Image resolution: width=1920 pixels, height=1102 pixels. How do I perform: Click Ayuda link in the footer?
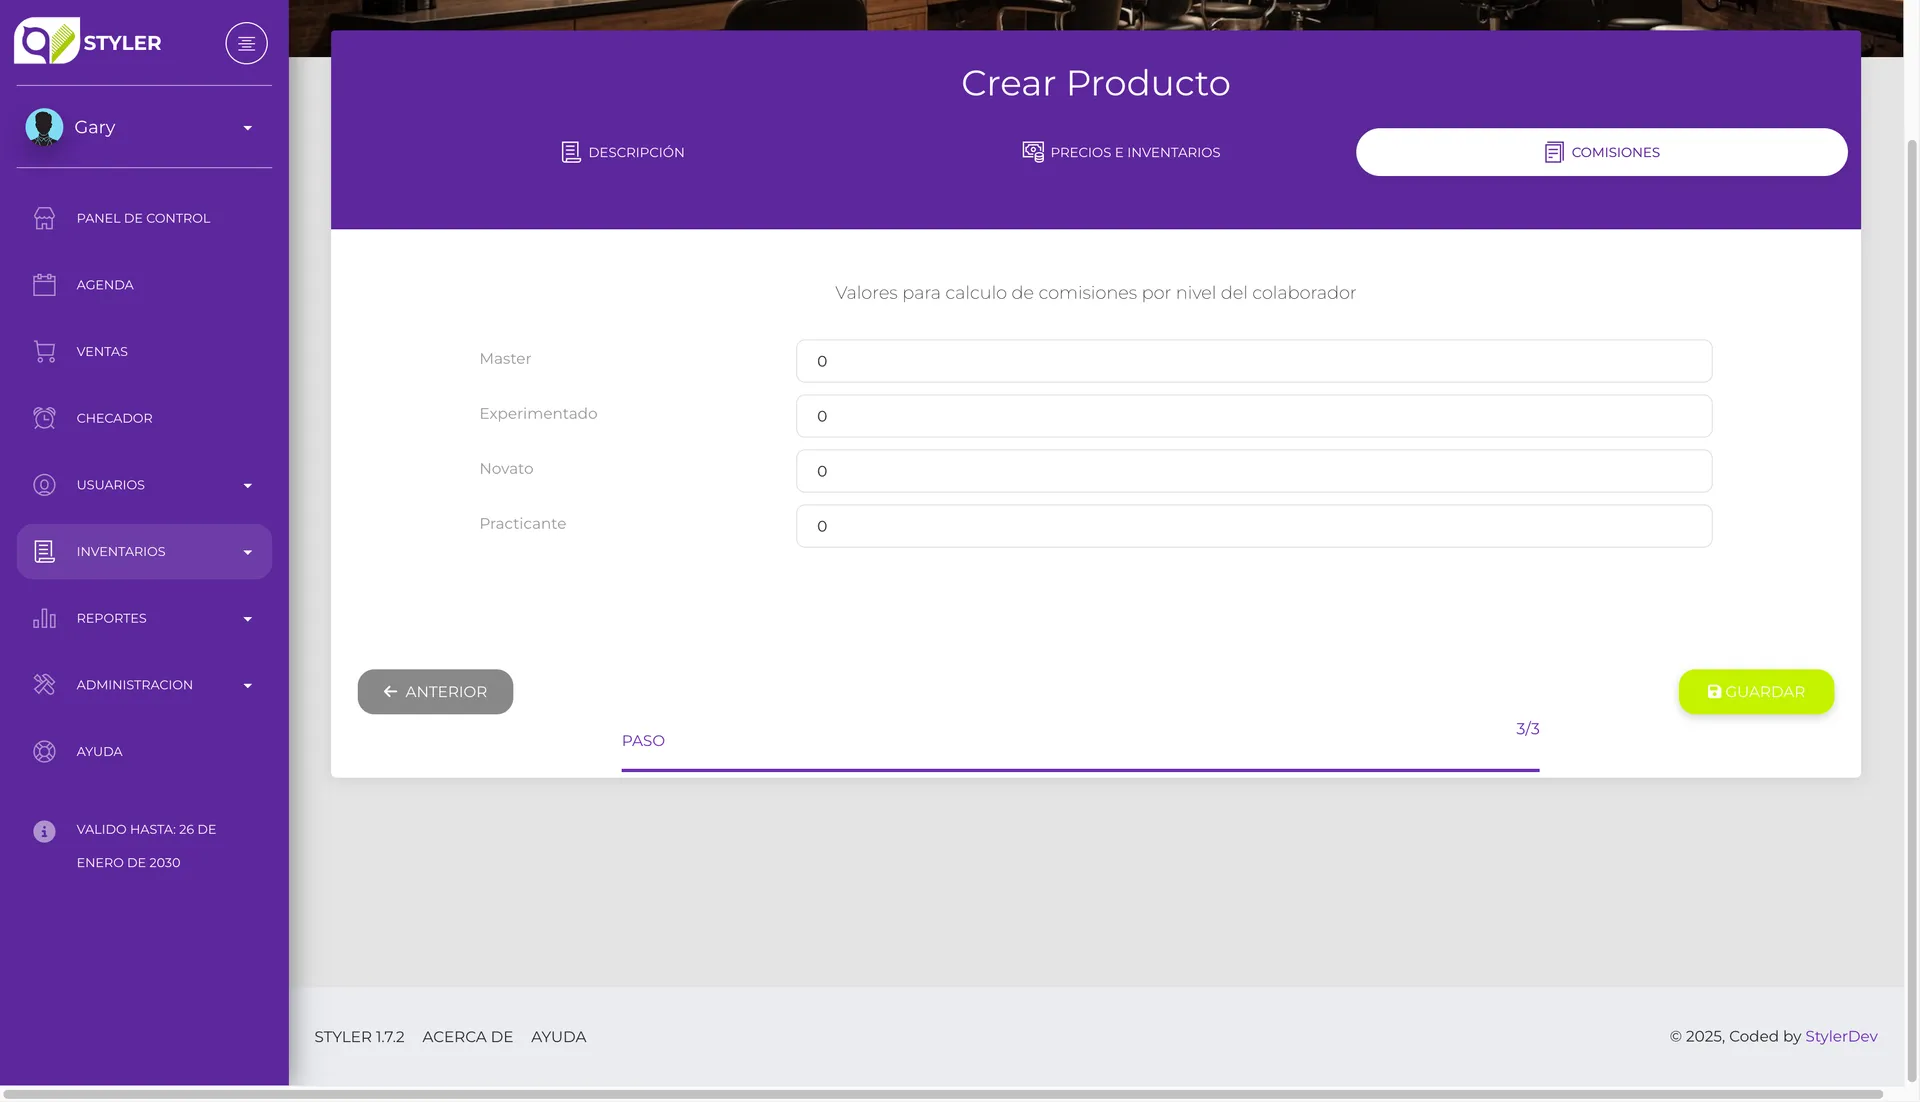[x=558, y=1037]
